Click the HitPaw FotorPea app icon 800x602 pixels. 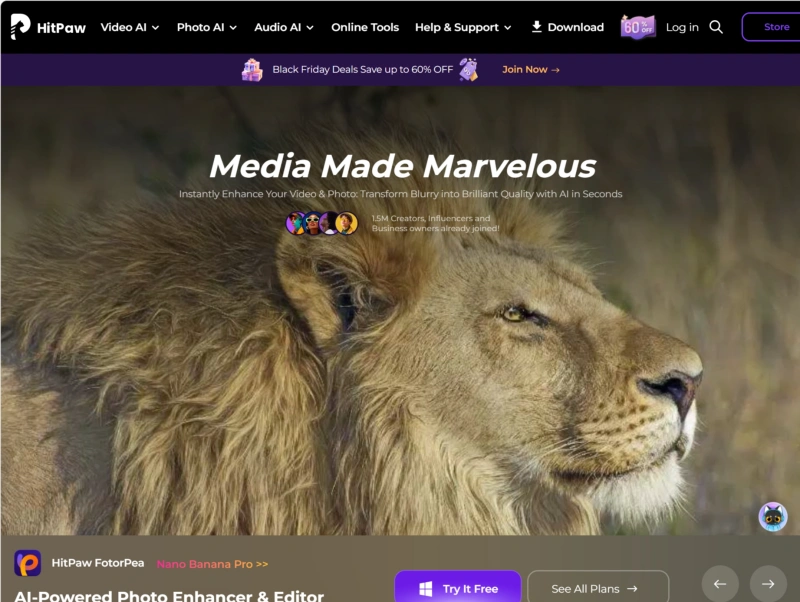pos(28,563)
